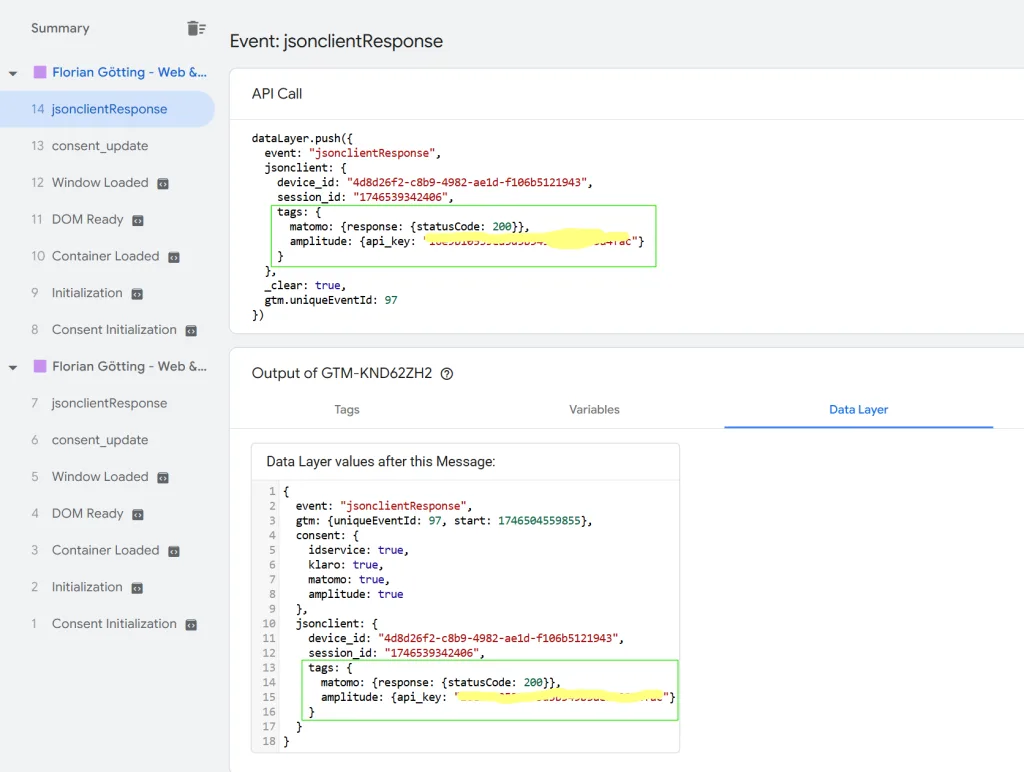Click code icon next to event 4 DOM Ready
Image resolution: width=1024 pixels, height=772 pixels.
(x=138, y=514)
